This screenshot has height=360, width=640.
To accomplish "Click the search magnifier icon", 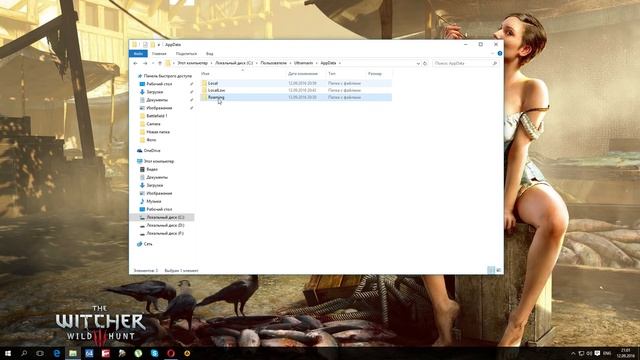I will pos(495,63).
